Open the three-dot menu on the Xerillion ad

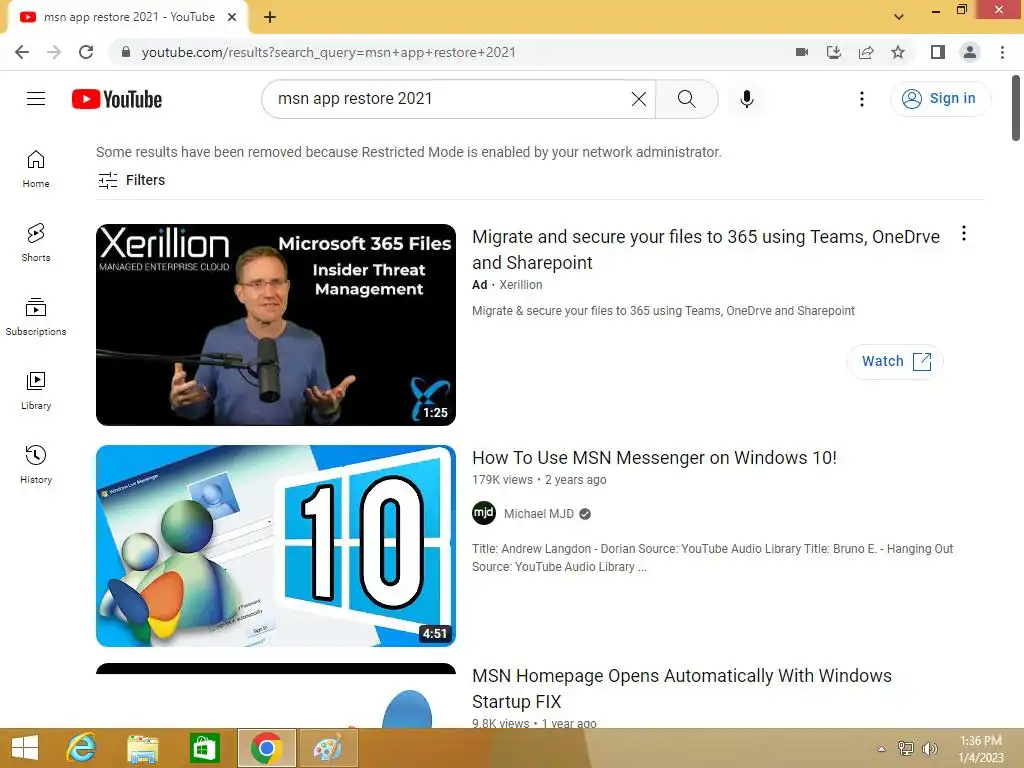tap(963, 233)
